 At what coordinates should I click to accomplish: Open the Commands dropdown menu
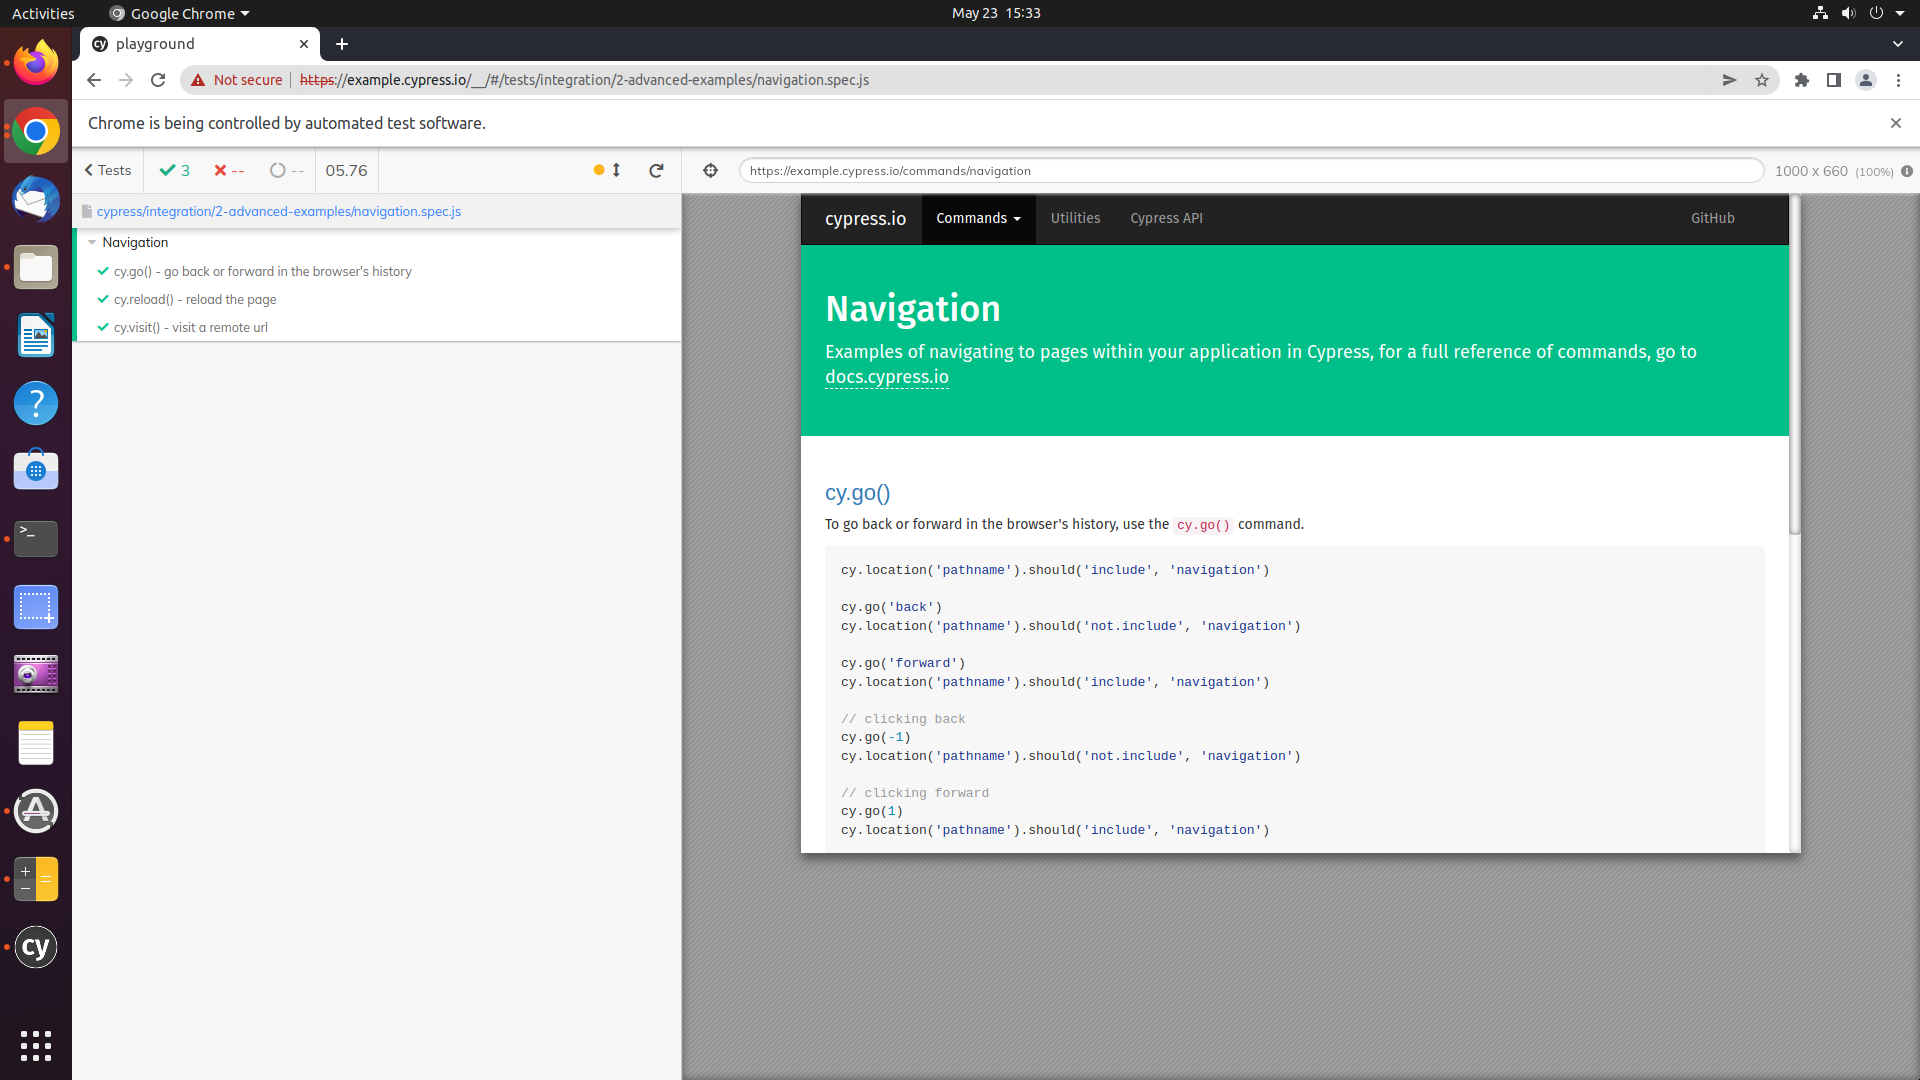978,219
